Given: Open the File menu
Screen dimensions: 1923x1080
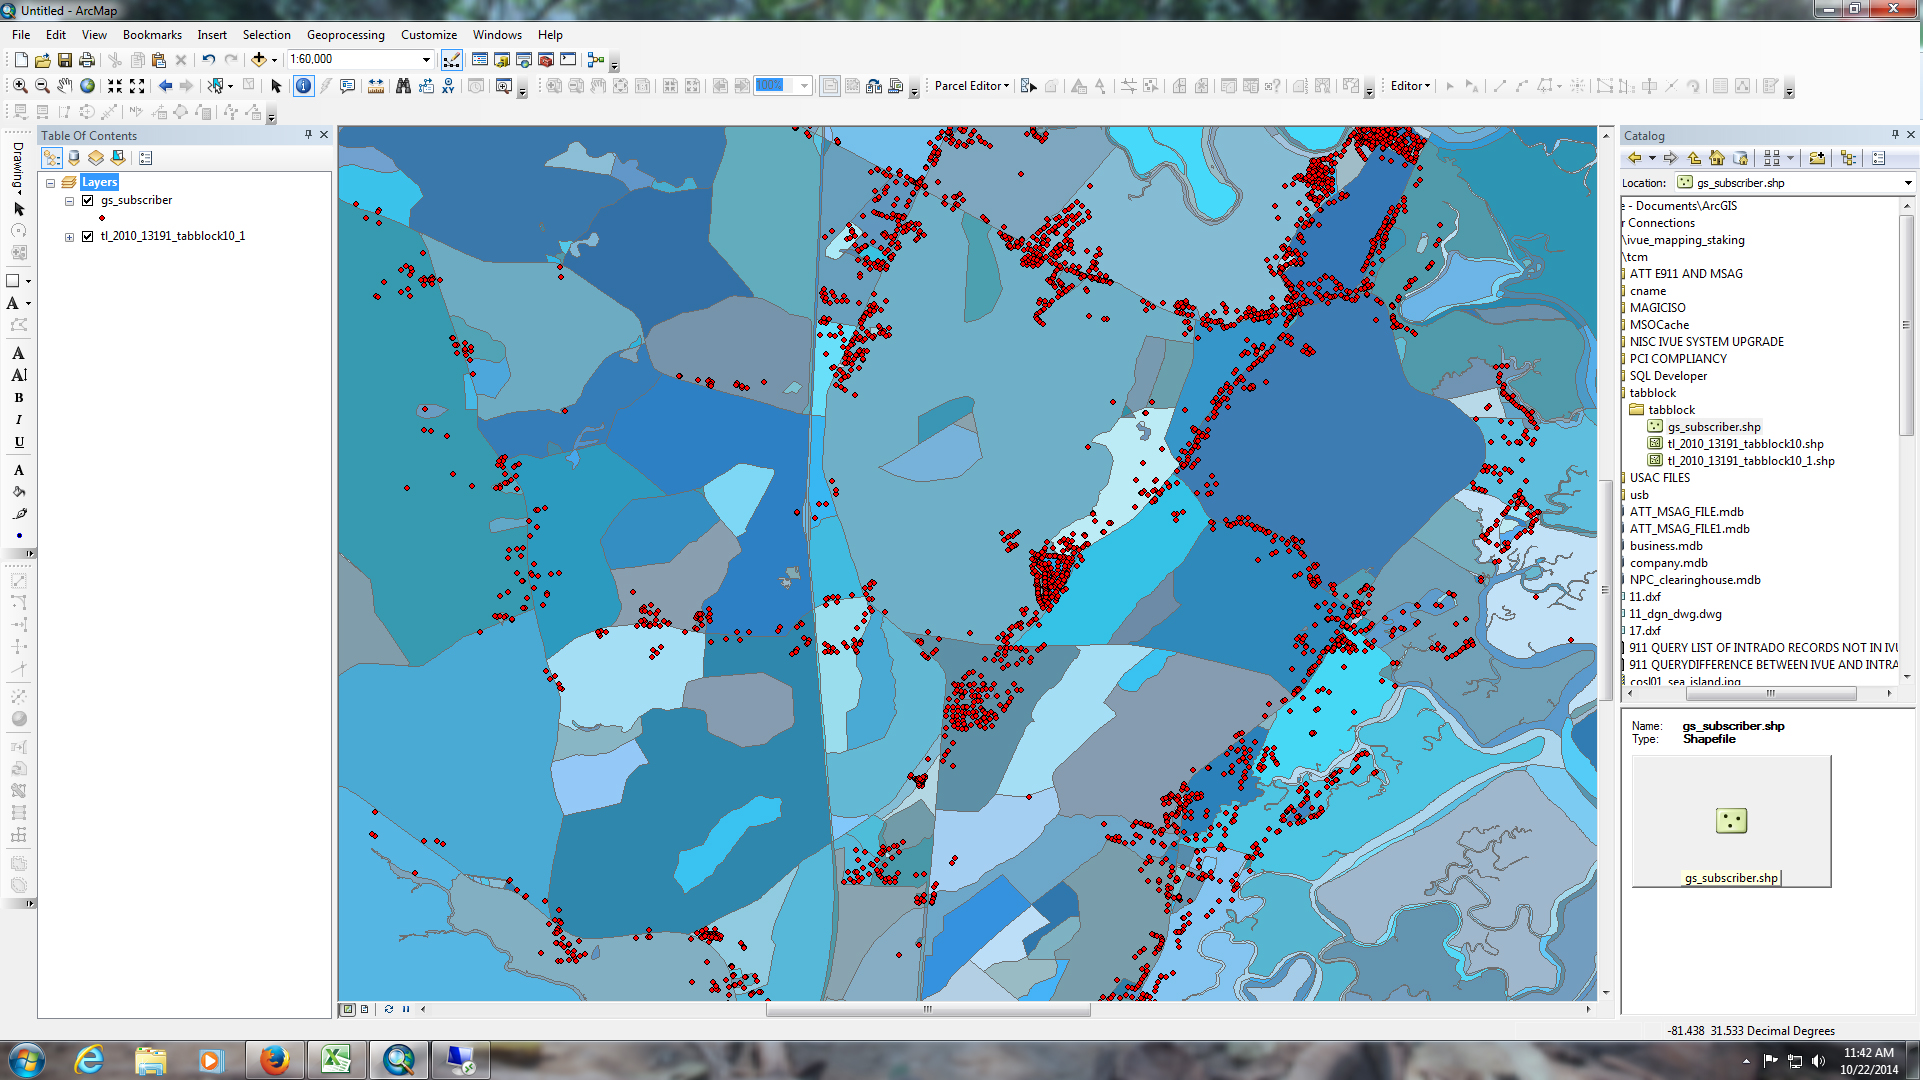Looking at the screenshot, I should [x=21, y=35].
